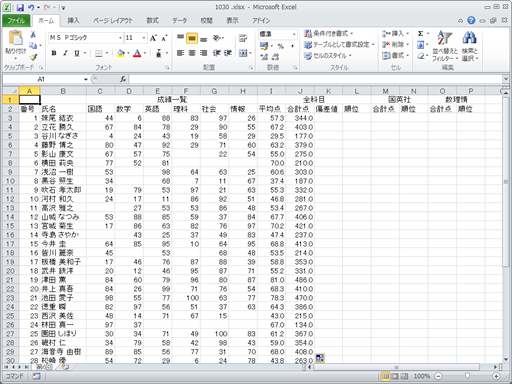Switch to the 挿入 ribbon tab
This screenshot has height=384, width=512.
pos(73,21)
